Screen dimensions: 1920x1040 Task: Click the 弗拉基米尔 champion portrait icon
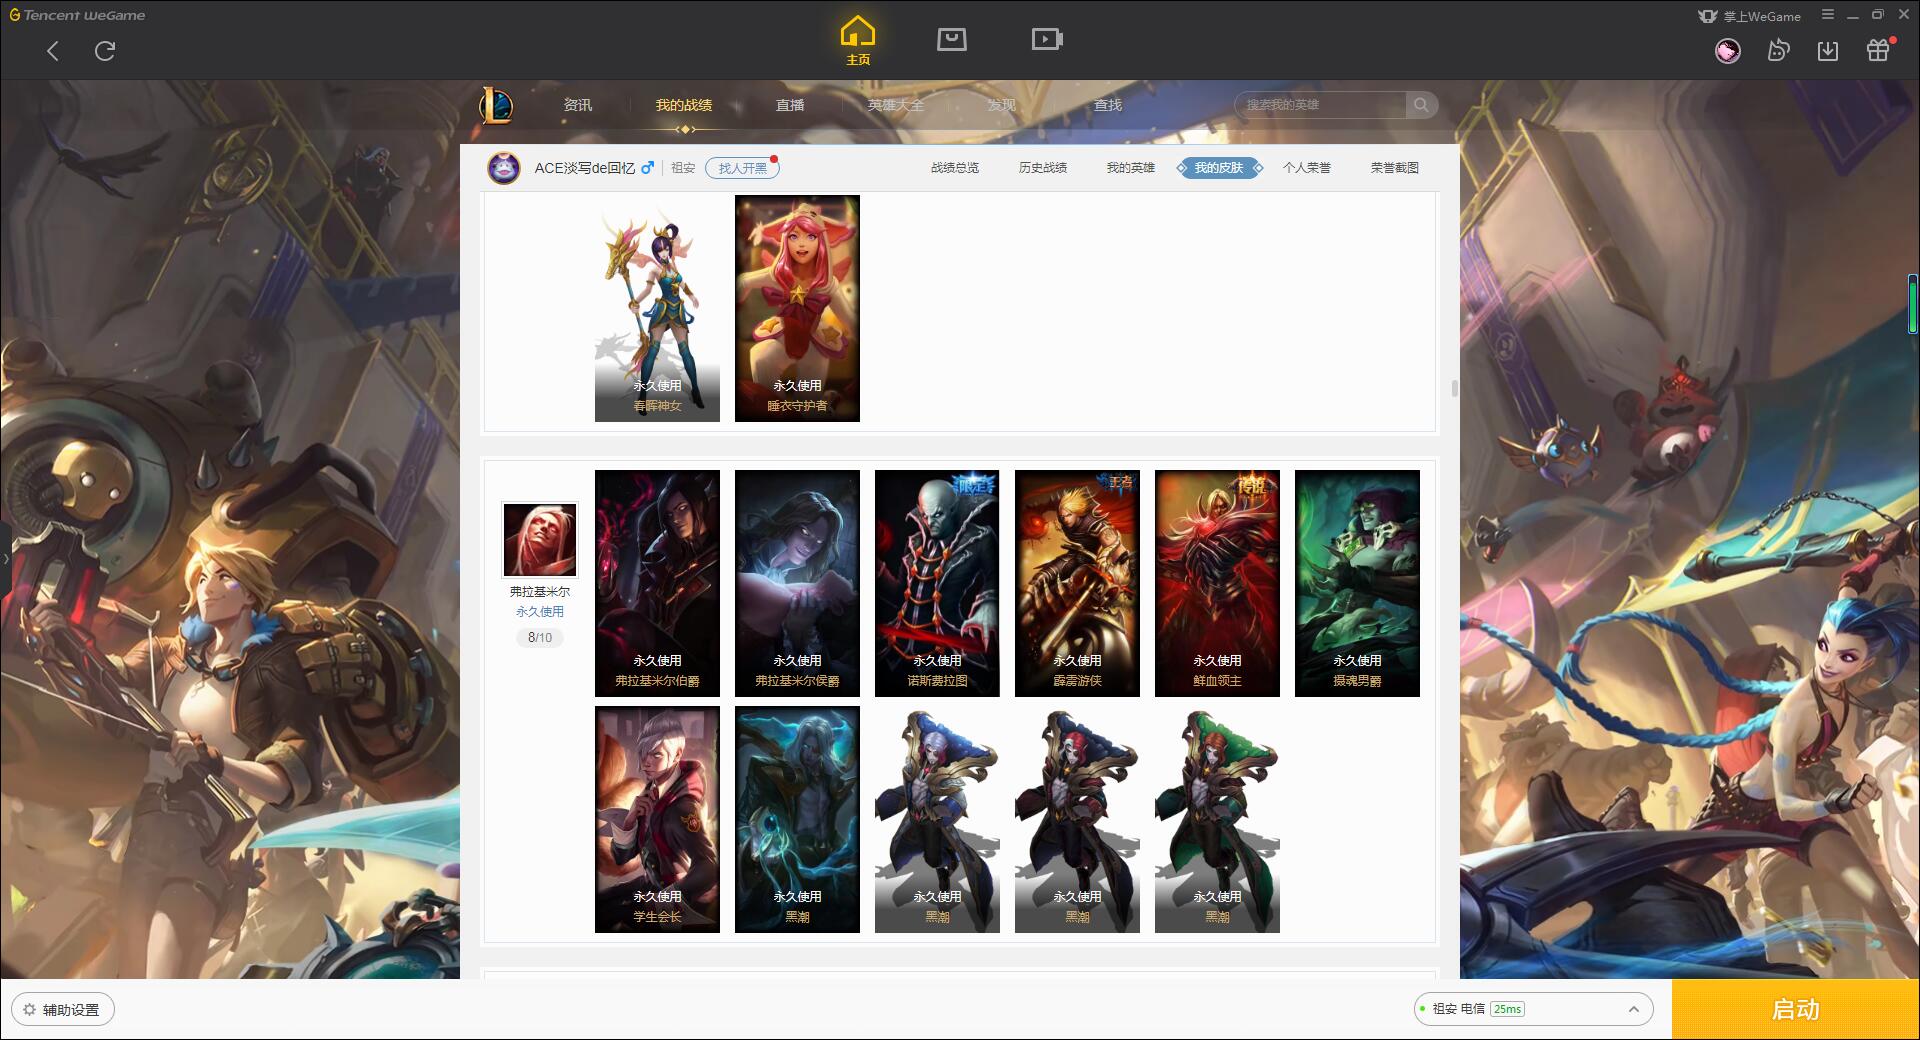point(540,540)
